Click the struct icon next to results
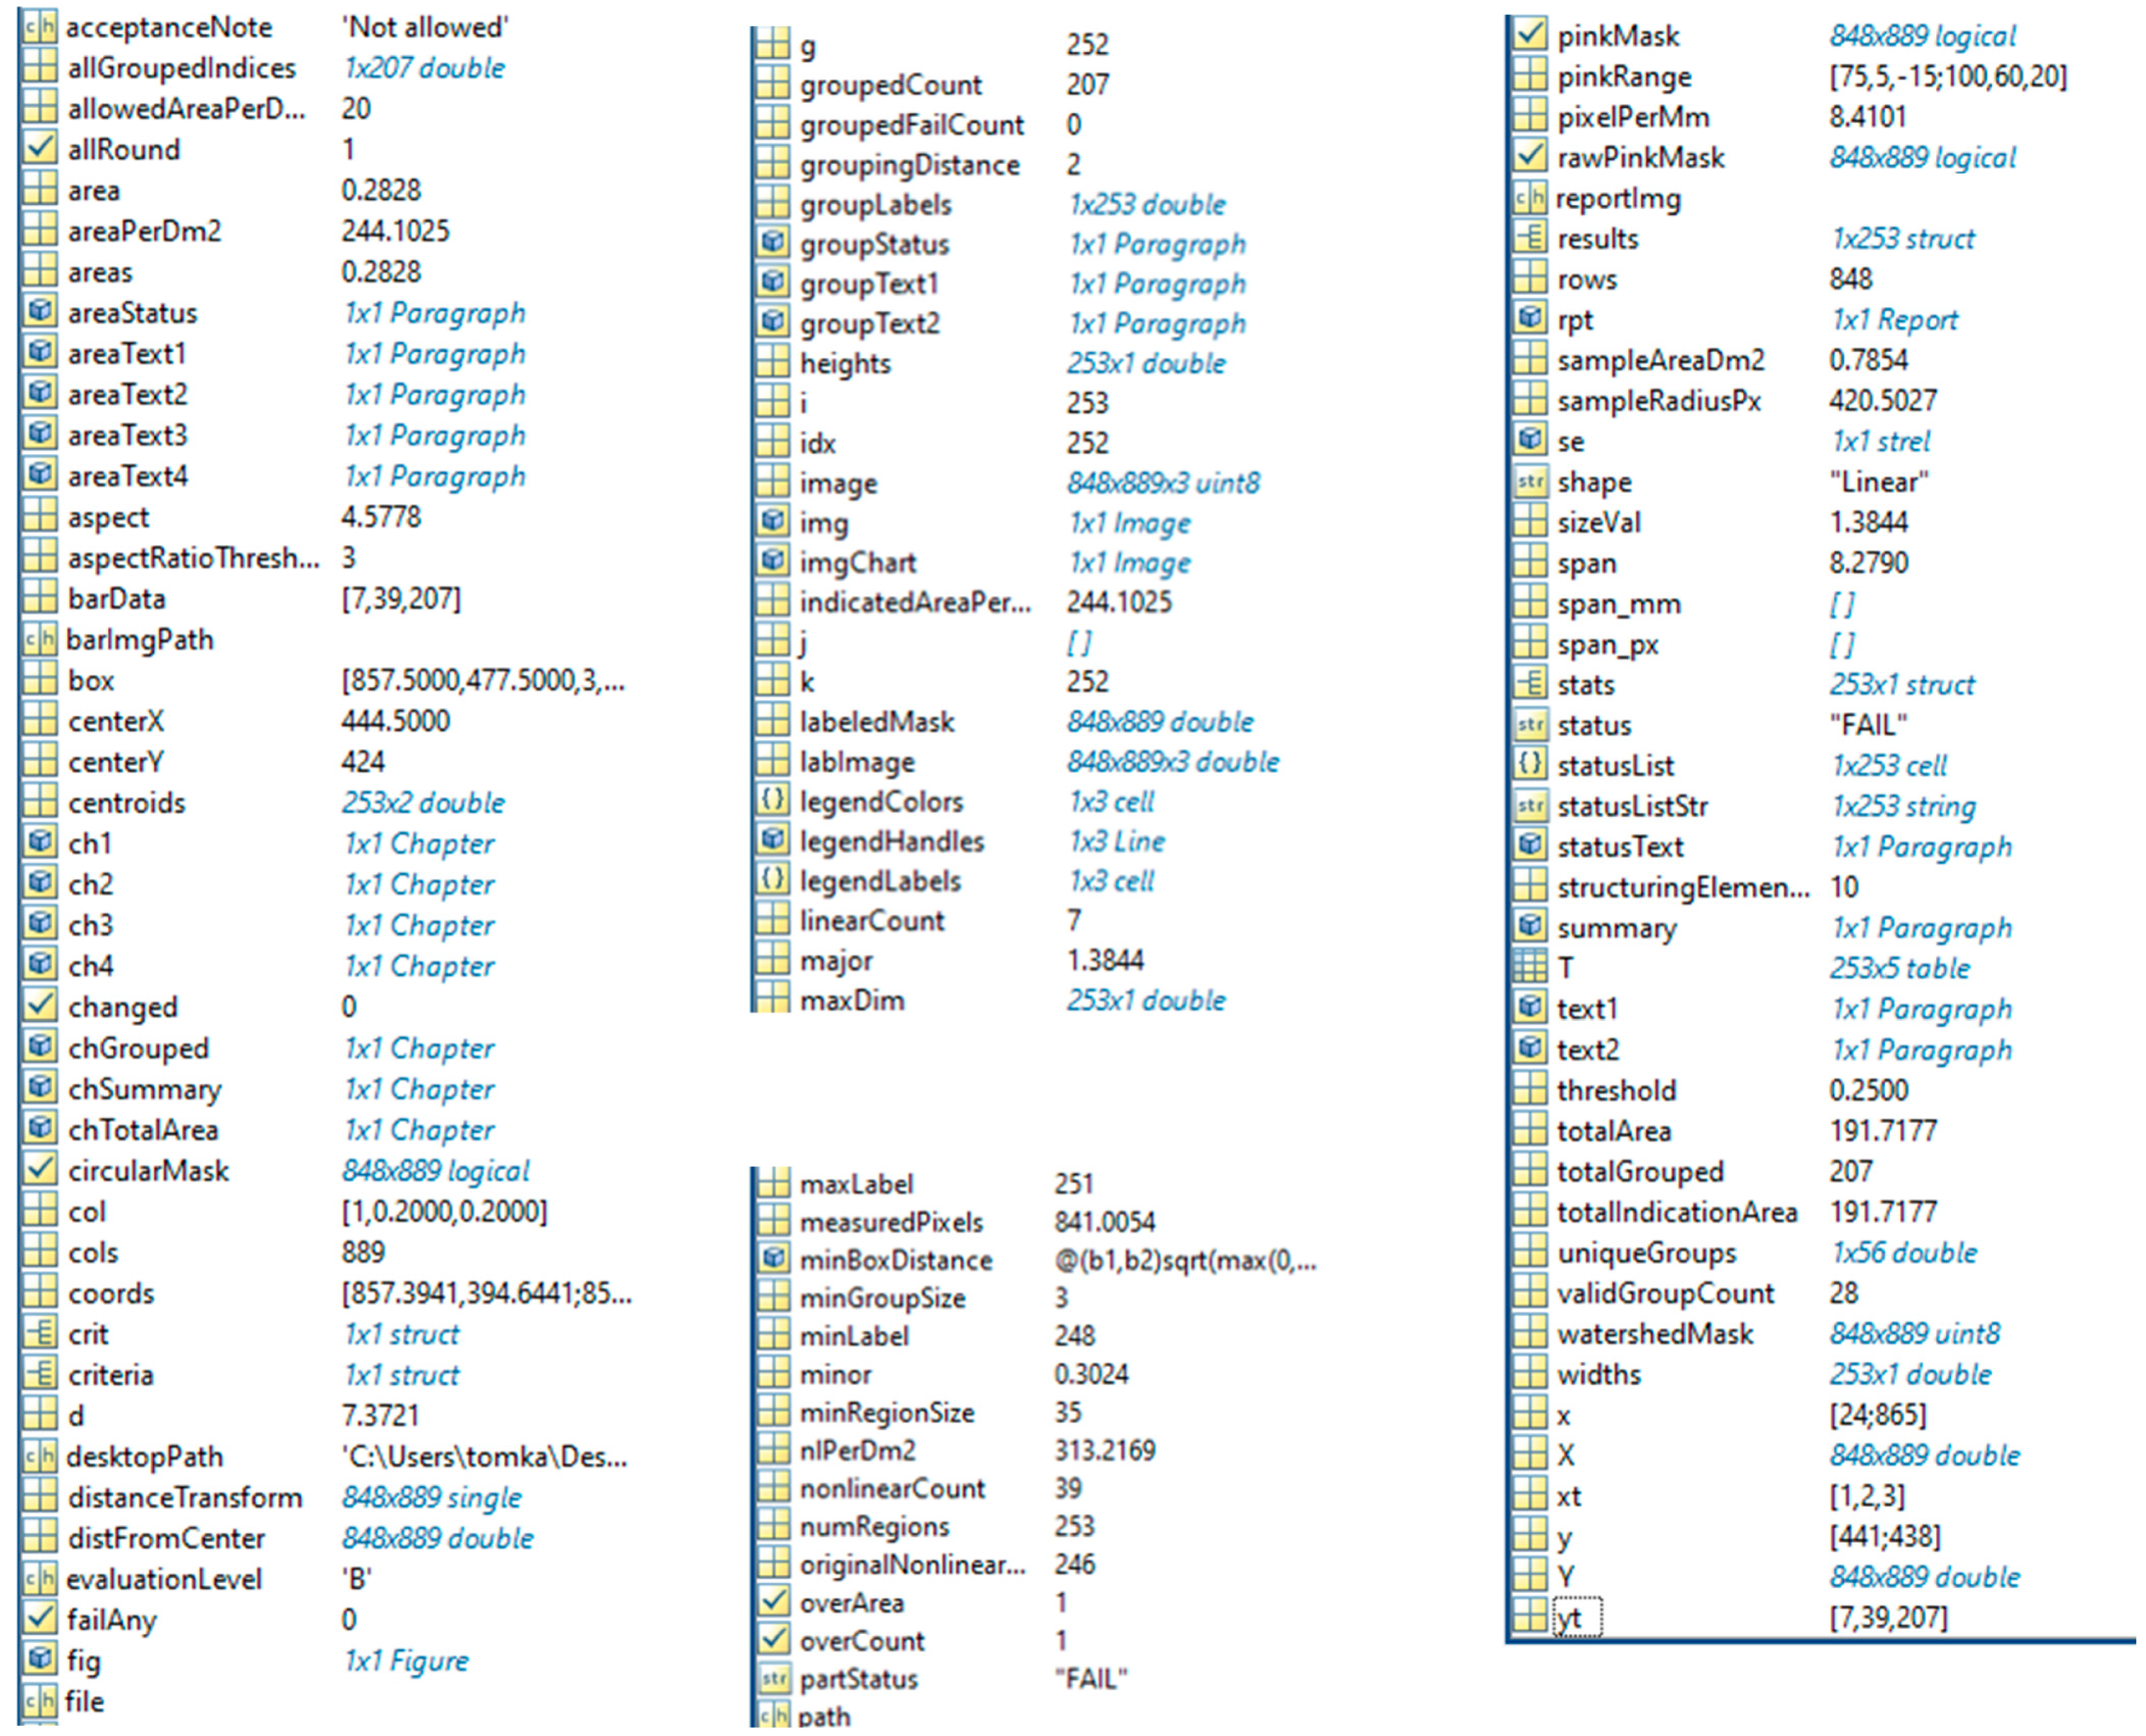 tap(1529, 238)
